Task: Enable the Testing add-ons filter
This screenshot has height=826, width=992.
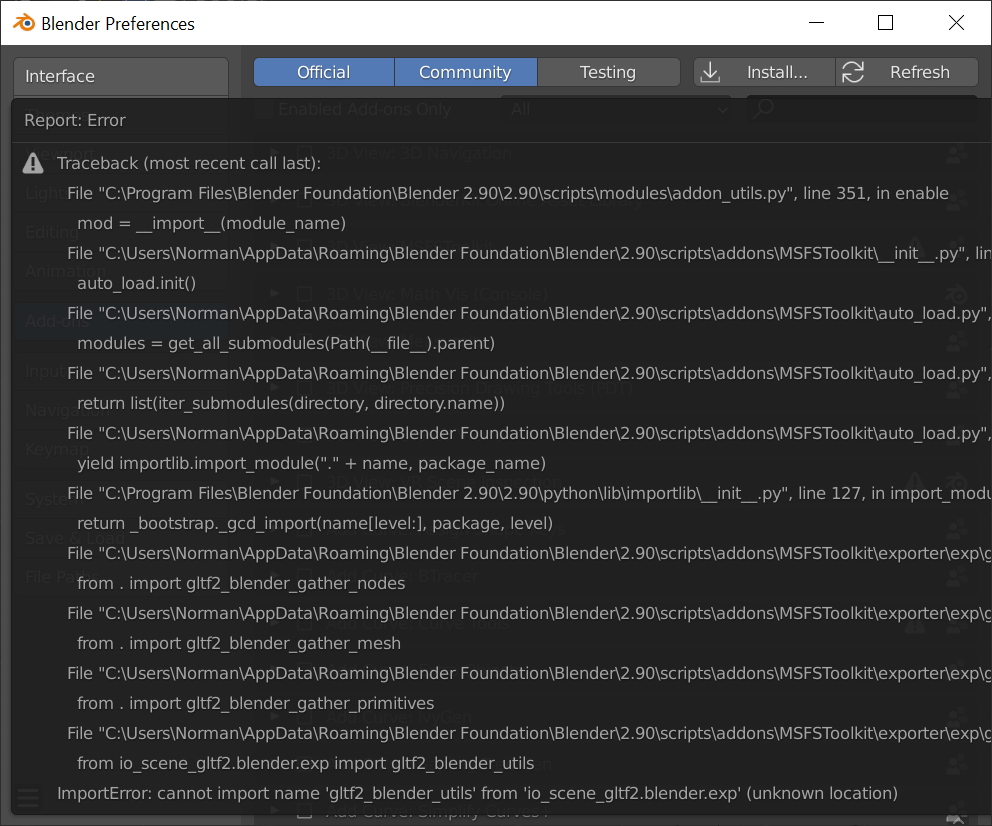Action: coord(608,72)
